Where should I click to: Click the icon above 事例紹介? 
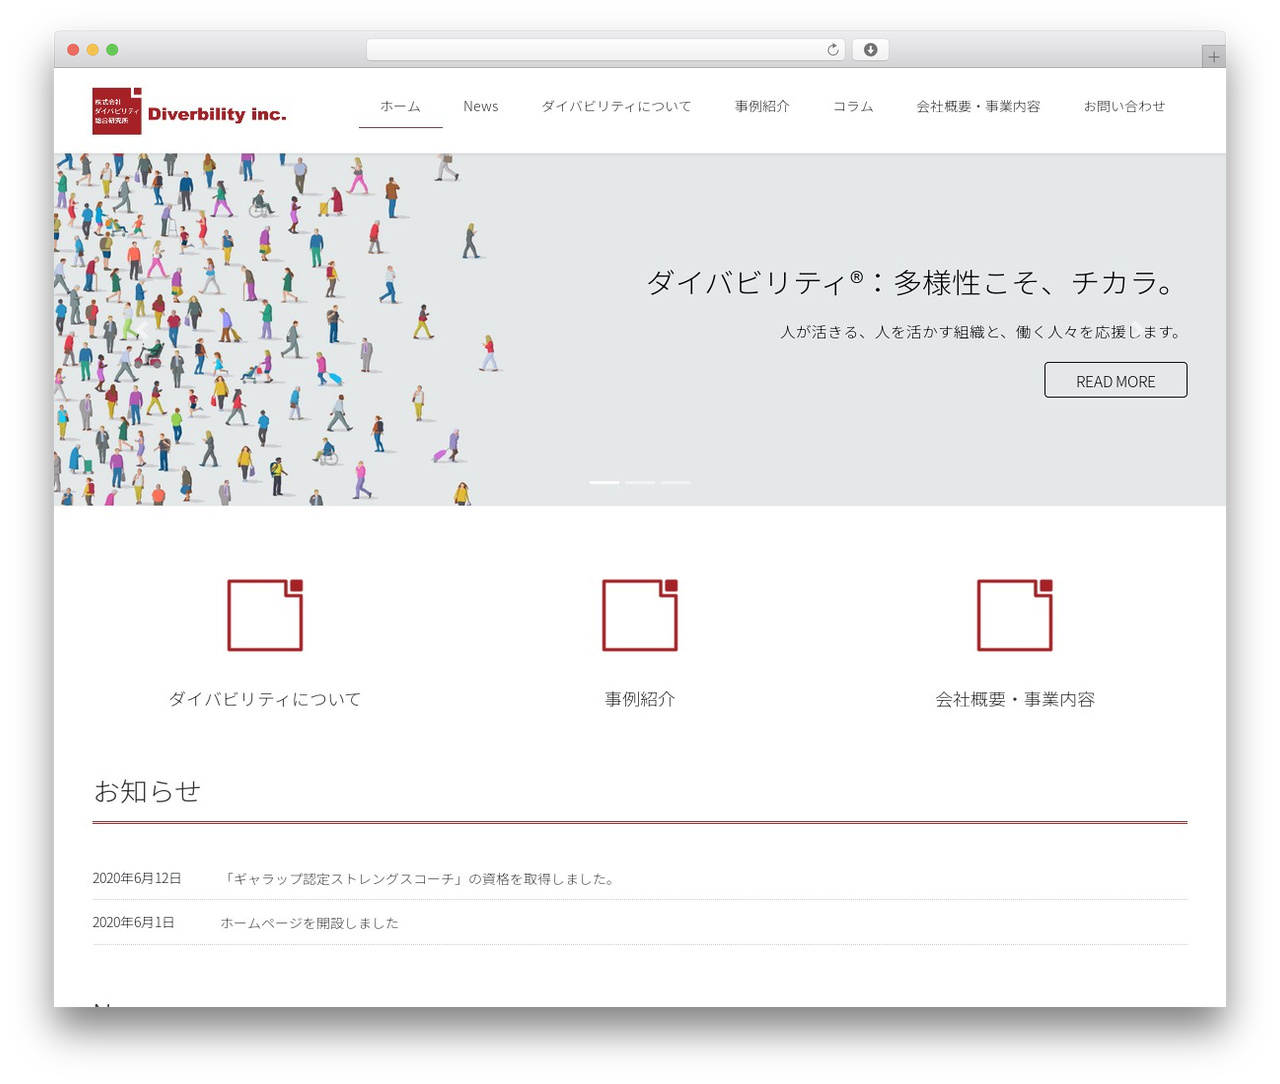tap(640, 615)
